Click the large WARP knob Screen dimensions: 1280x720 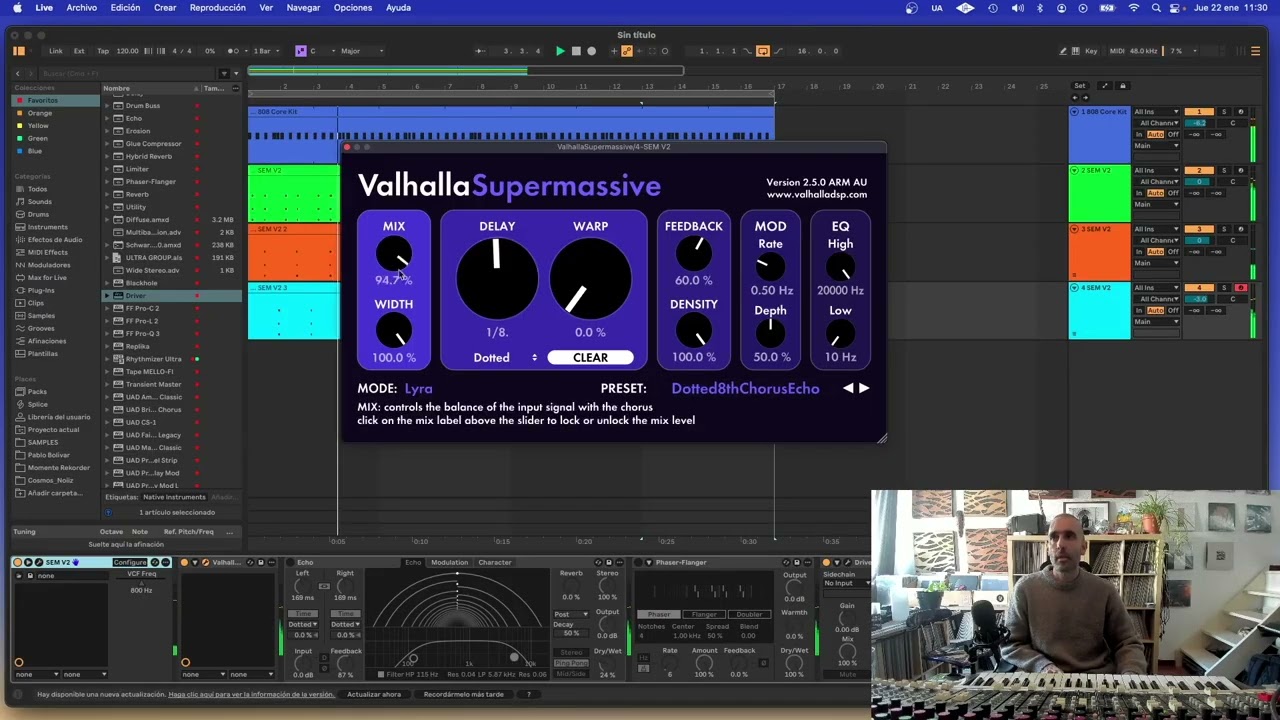[590, 278]
